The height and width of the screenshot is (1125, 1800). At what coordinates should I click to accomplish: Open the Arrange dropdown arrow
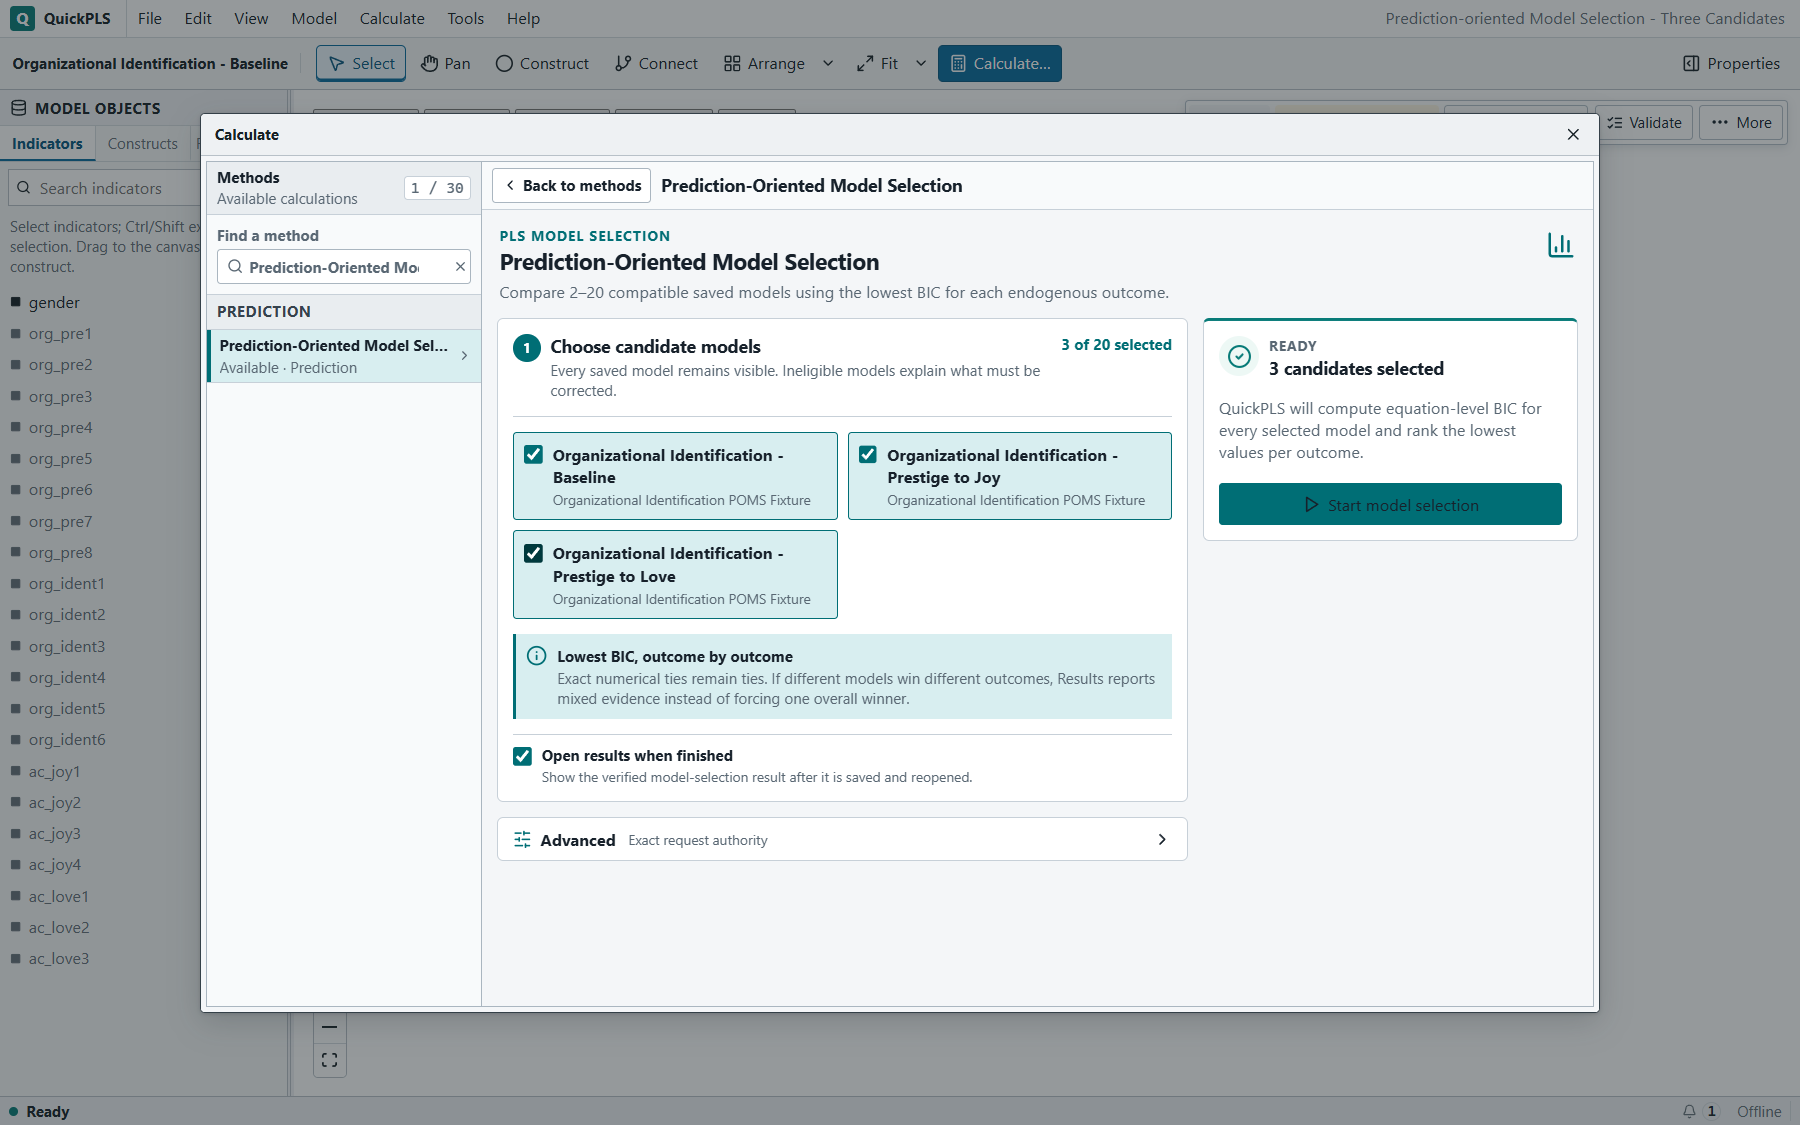tap(828, 63)
